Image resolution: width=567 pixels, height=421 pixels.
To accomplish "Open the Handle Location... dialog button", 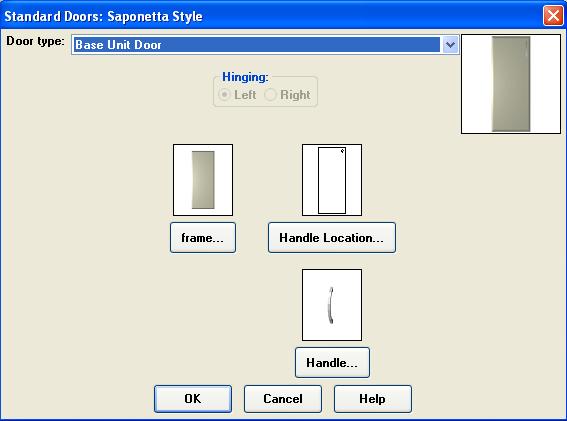I will pos(332,237).
